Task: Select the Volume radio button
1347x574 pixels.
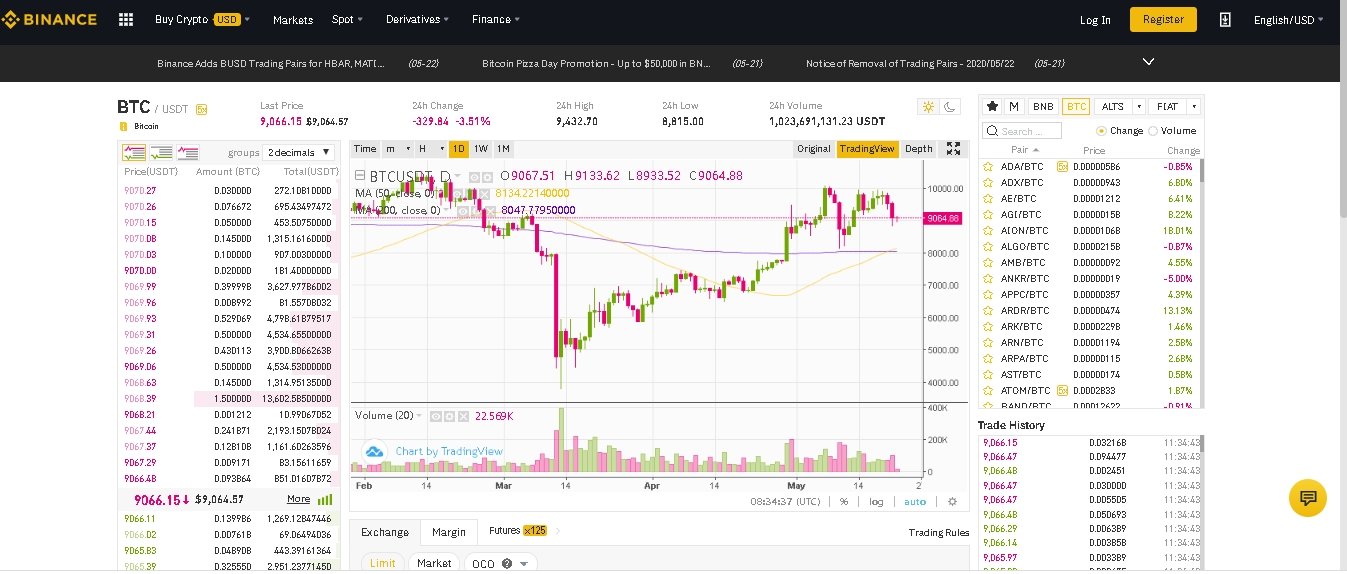Action: pyautogui.click(x=1153, y=131)
